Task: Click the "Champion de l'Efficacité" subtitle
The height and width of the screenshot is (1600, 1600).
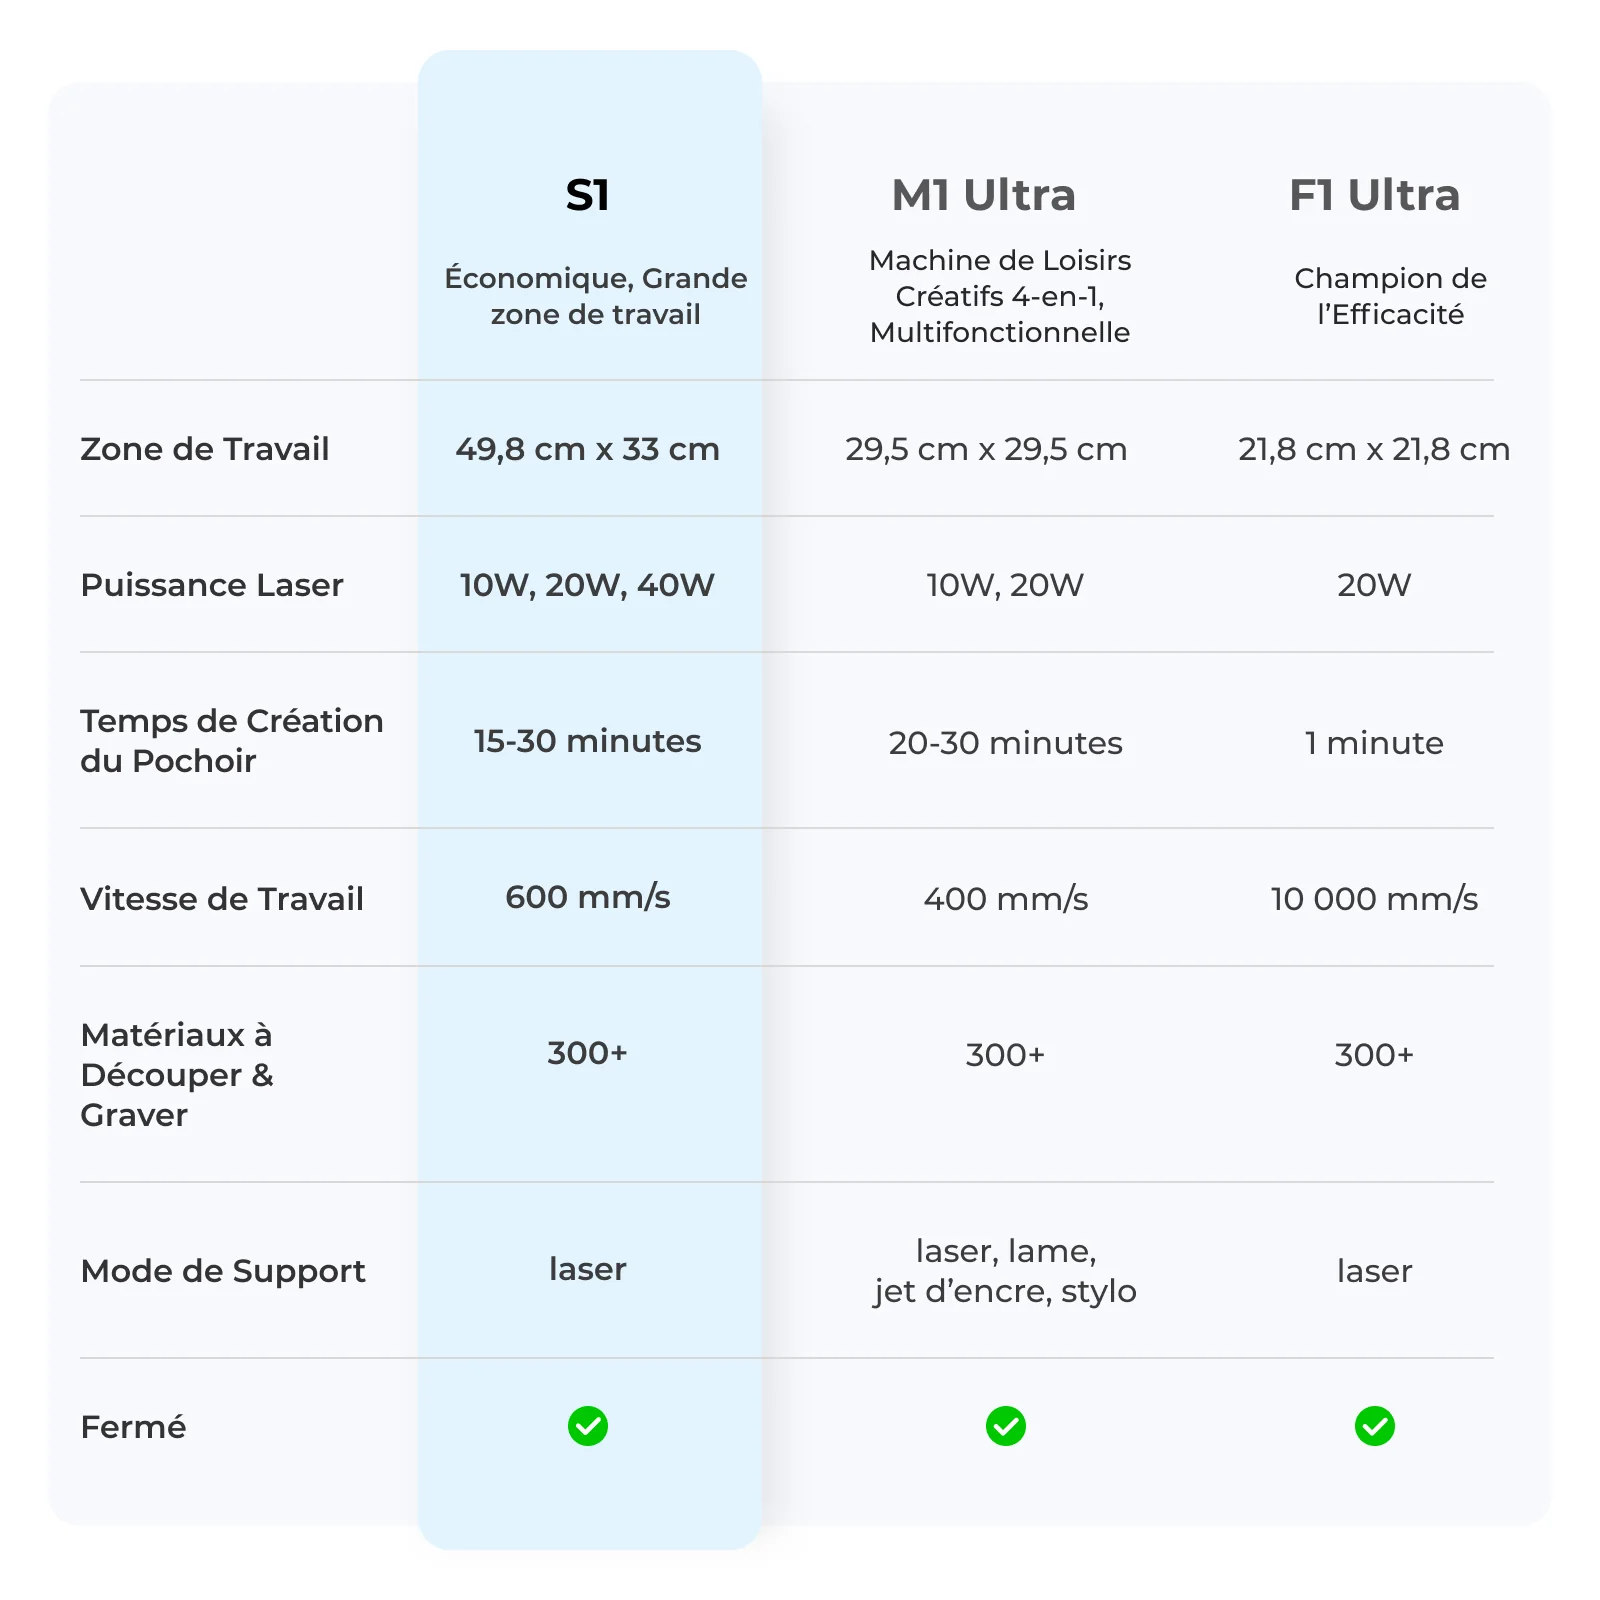Action: tap(1390, 296)
